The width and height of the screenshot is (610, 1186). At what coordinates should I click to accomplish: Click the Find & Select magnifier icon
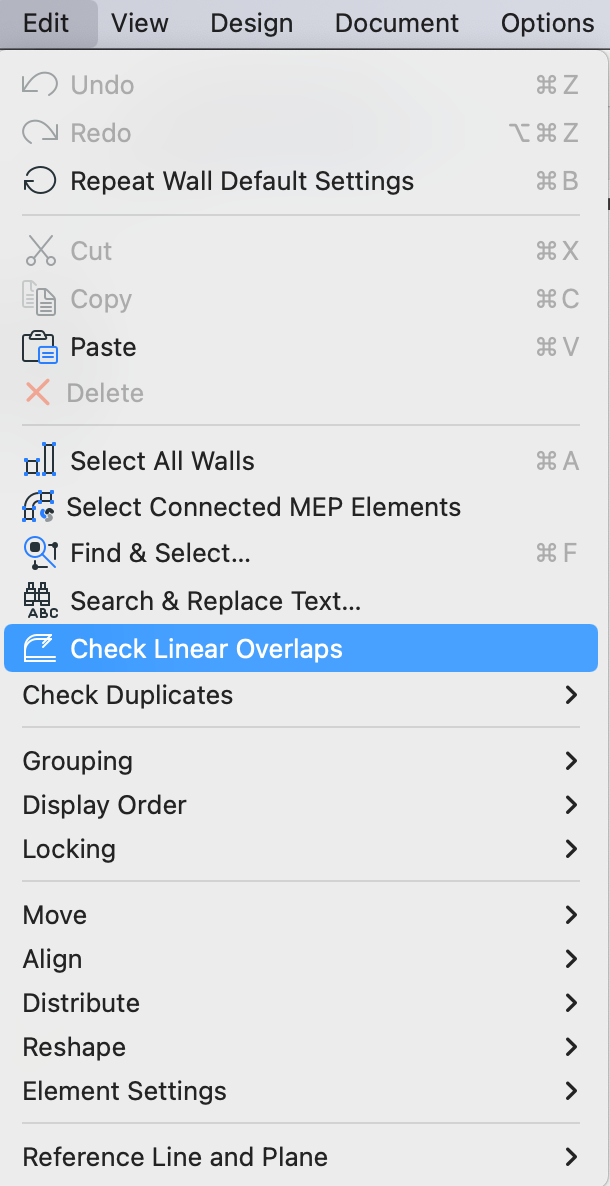pos(40,554)
